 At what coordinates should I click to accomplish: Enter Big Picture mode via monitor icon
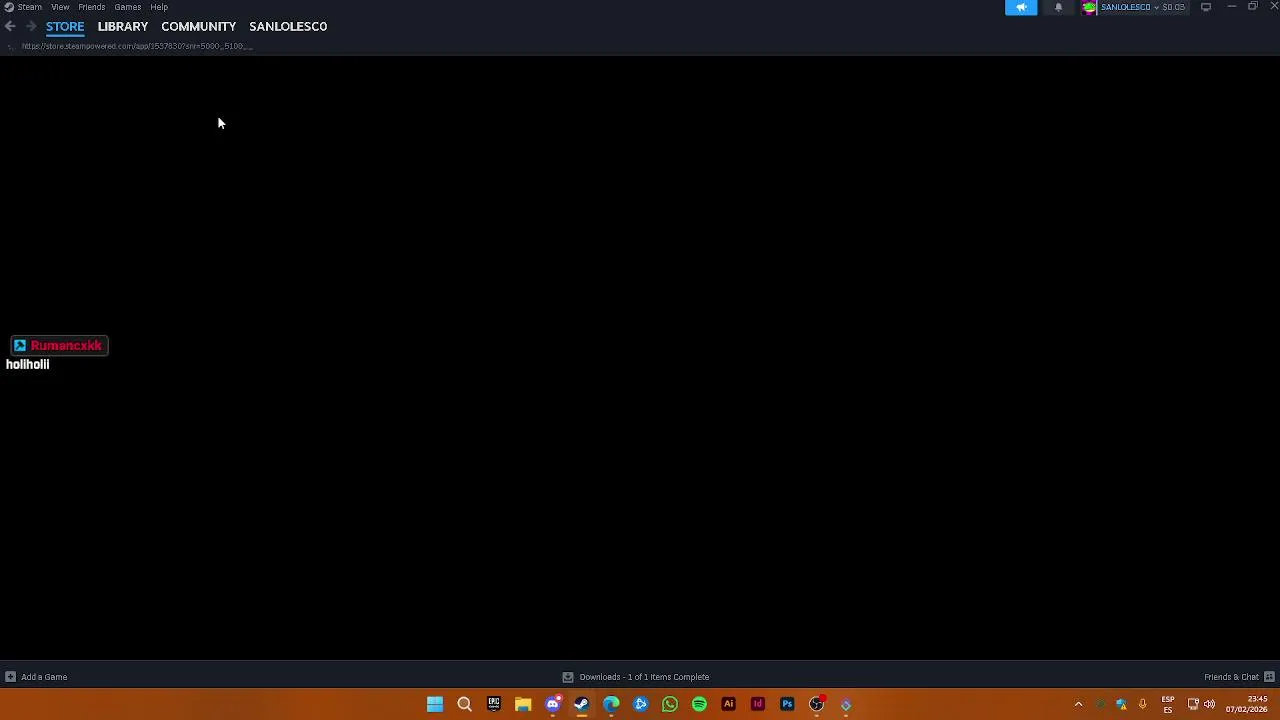1206,7
